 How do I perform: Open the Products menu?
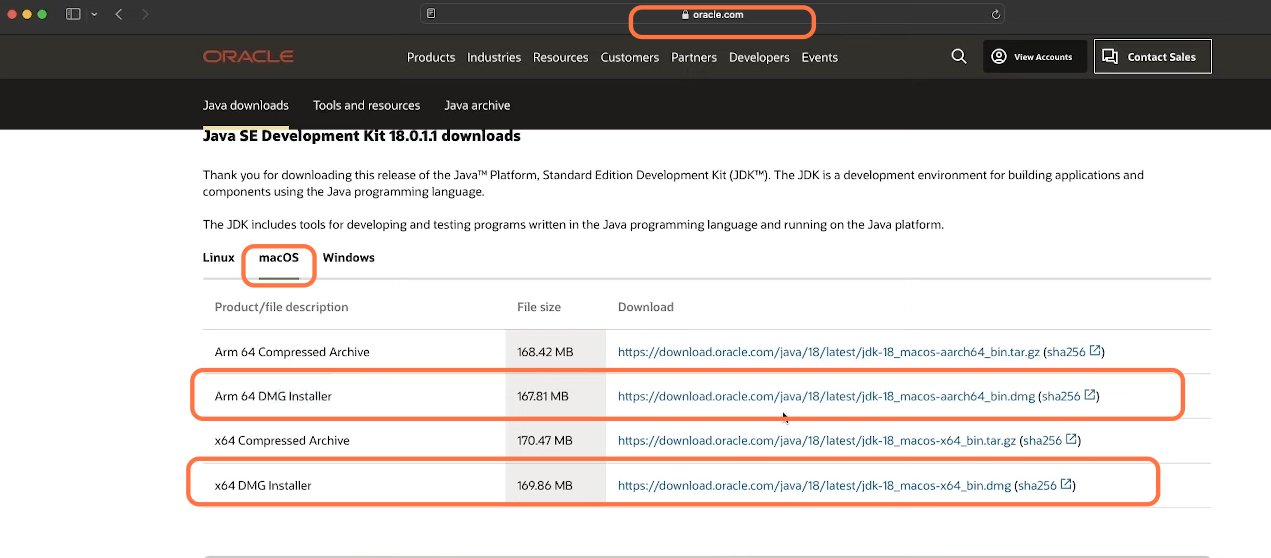coord(431,57)
